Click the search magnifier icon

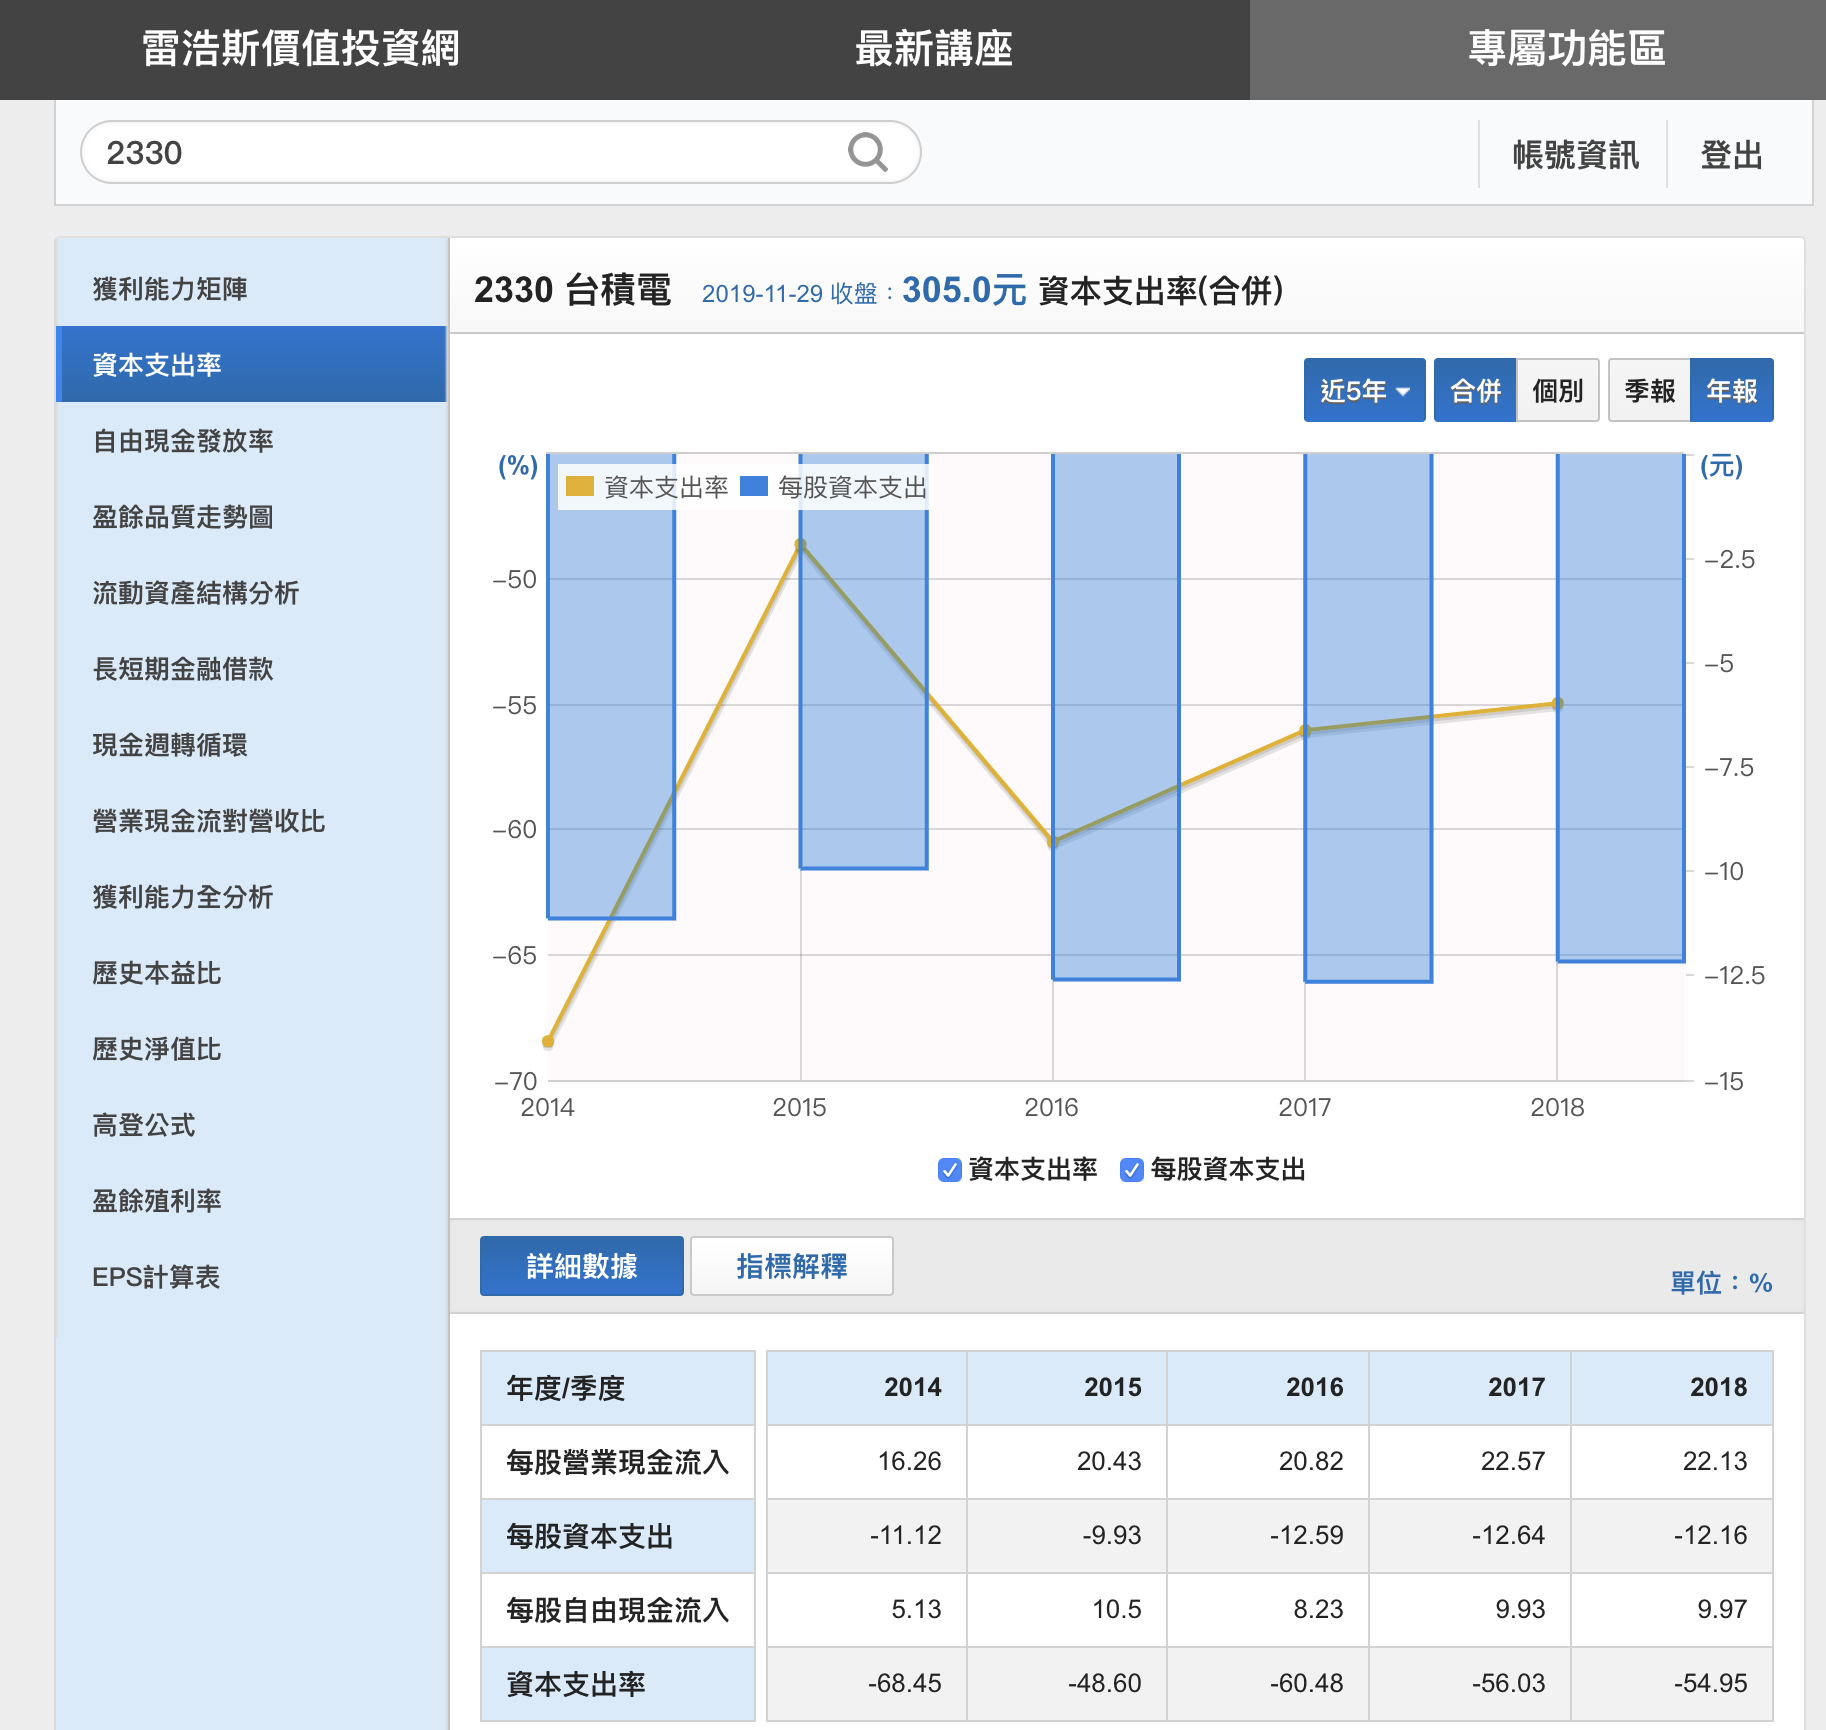[867, 153]
